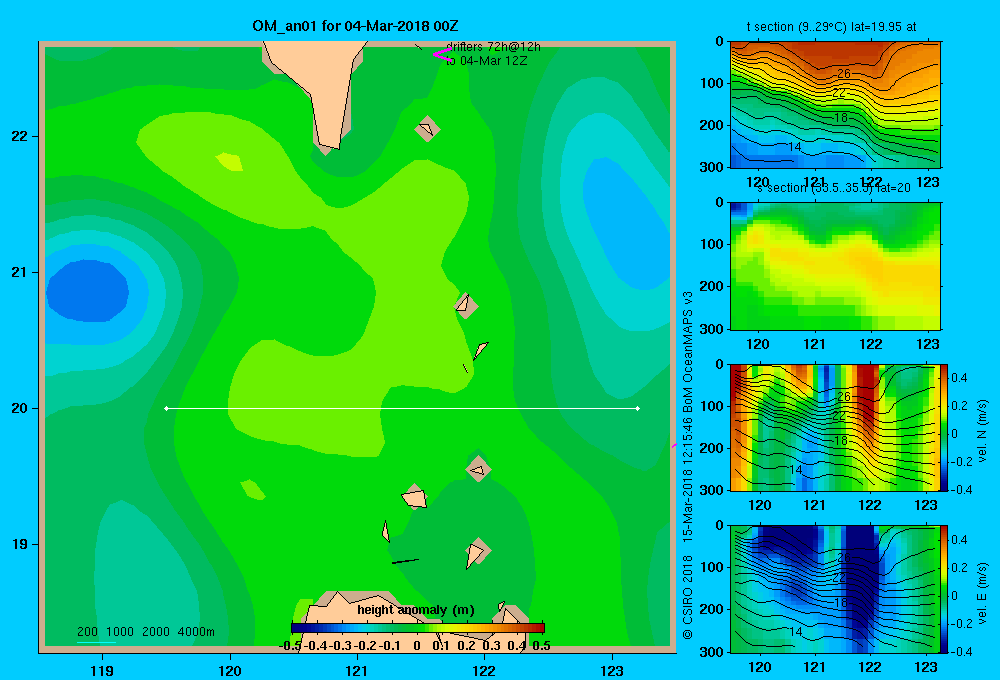The width and height of the screenshot is (1000, 680).
Task: Click the '14' isotherm label in the temperature section
Action: [x=795, y=147]
